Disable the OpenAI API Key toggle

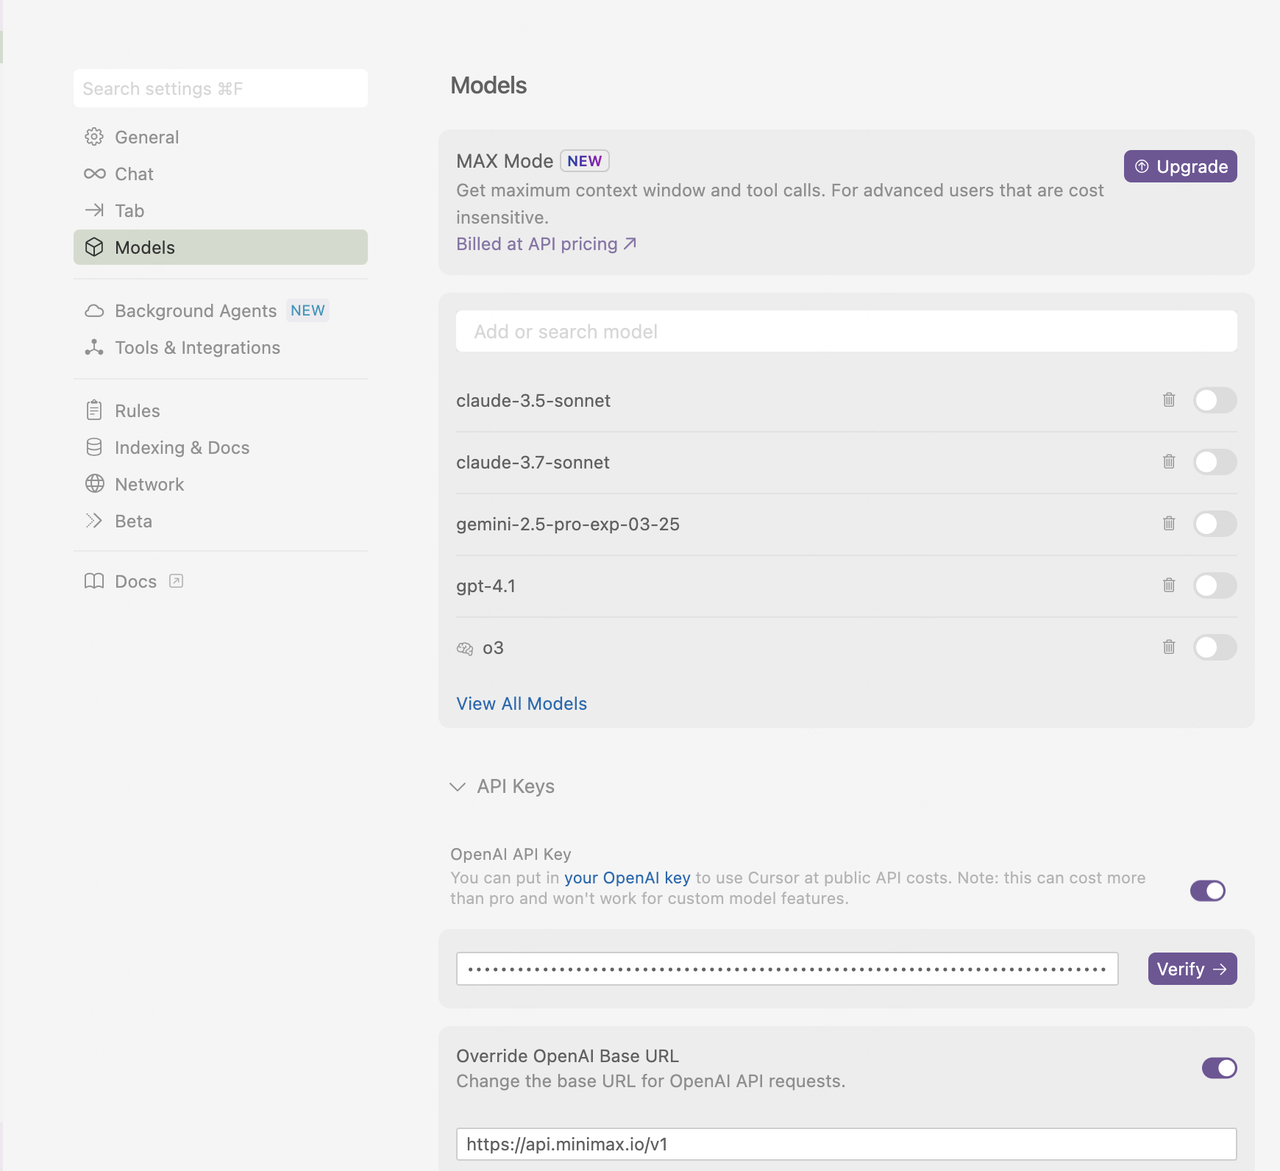pos(1207,891)
